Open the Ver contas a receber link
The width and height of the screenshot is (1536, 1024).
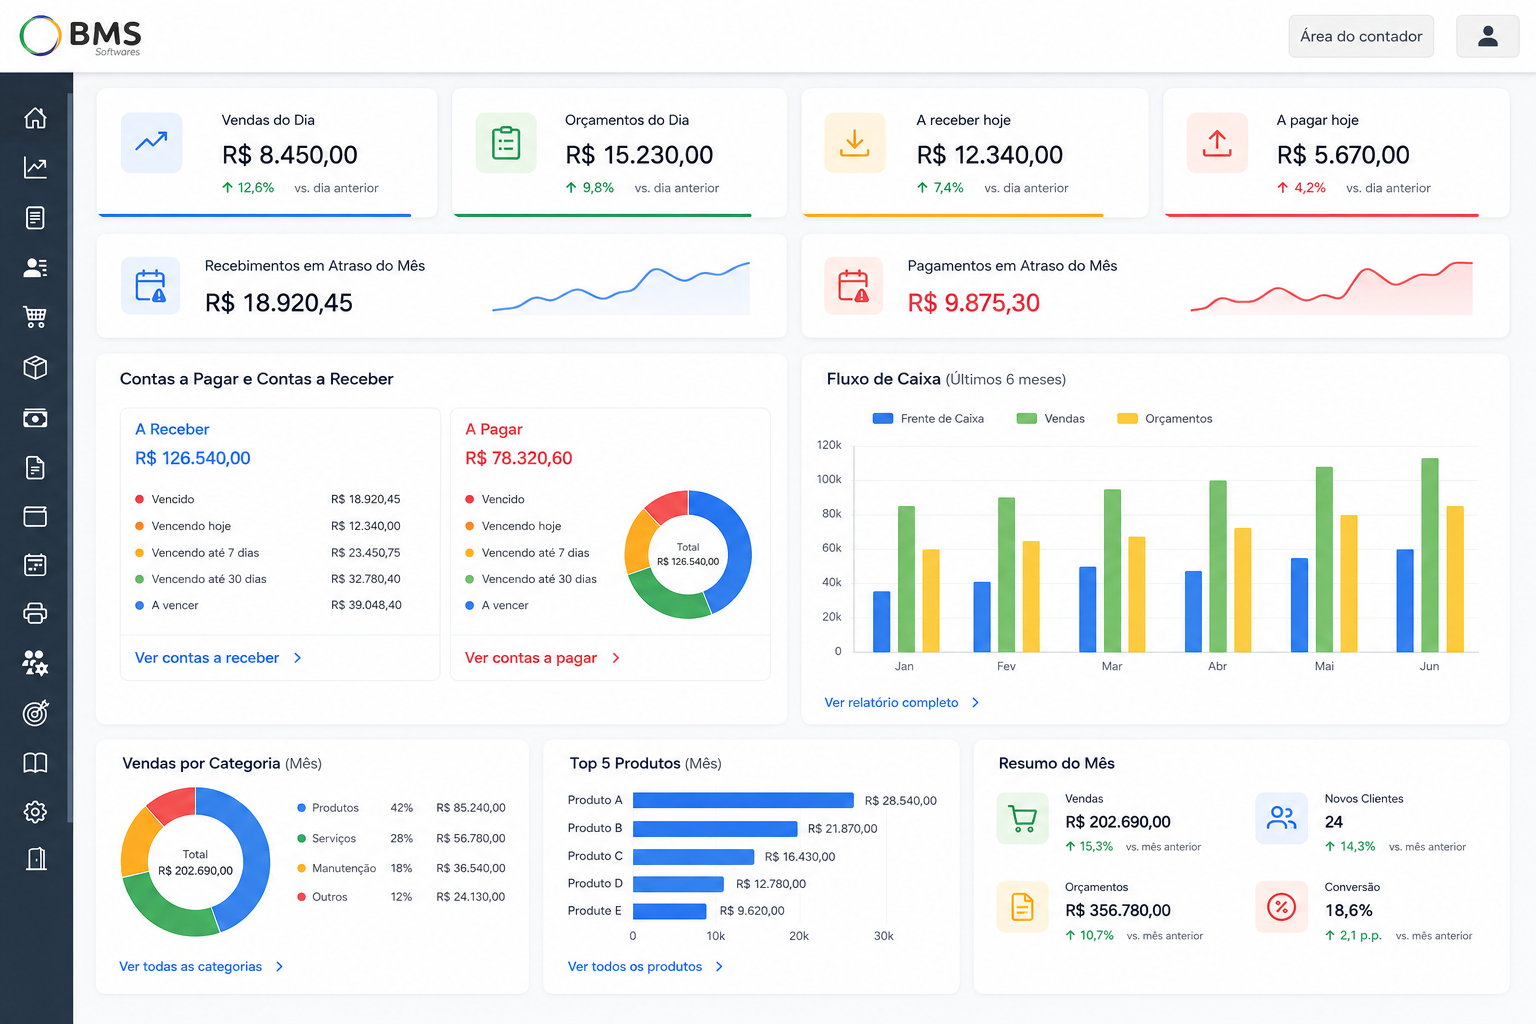click(218, 658)
